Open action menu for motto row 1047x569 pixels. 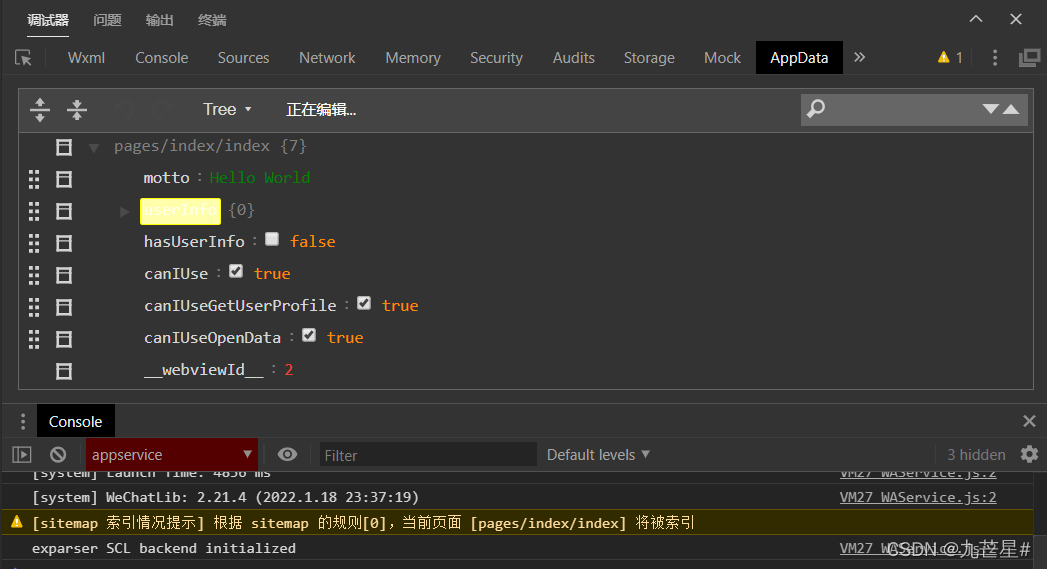64,179
